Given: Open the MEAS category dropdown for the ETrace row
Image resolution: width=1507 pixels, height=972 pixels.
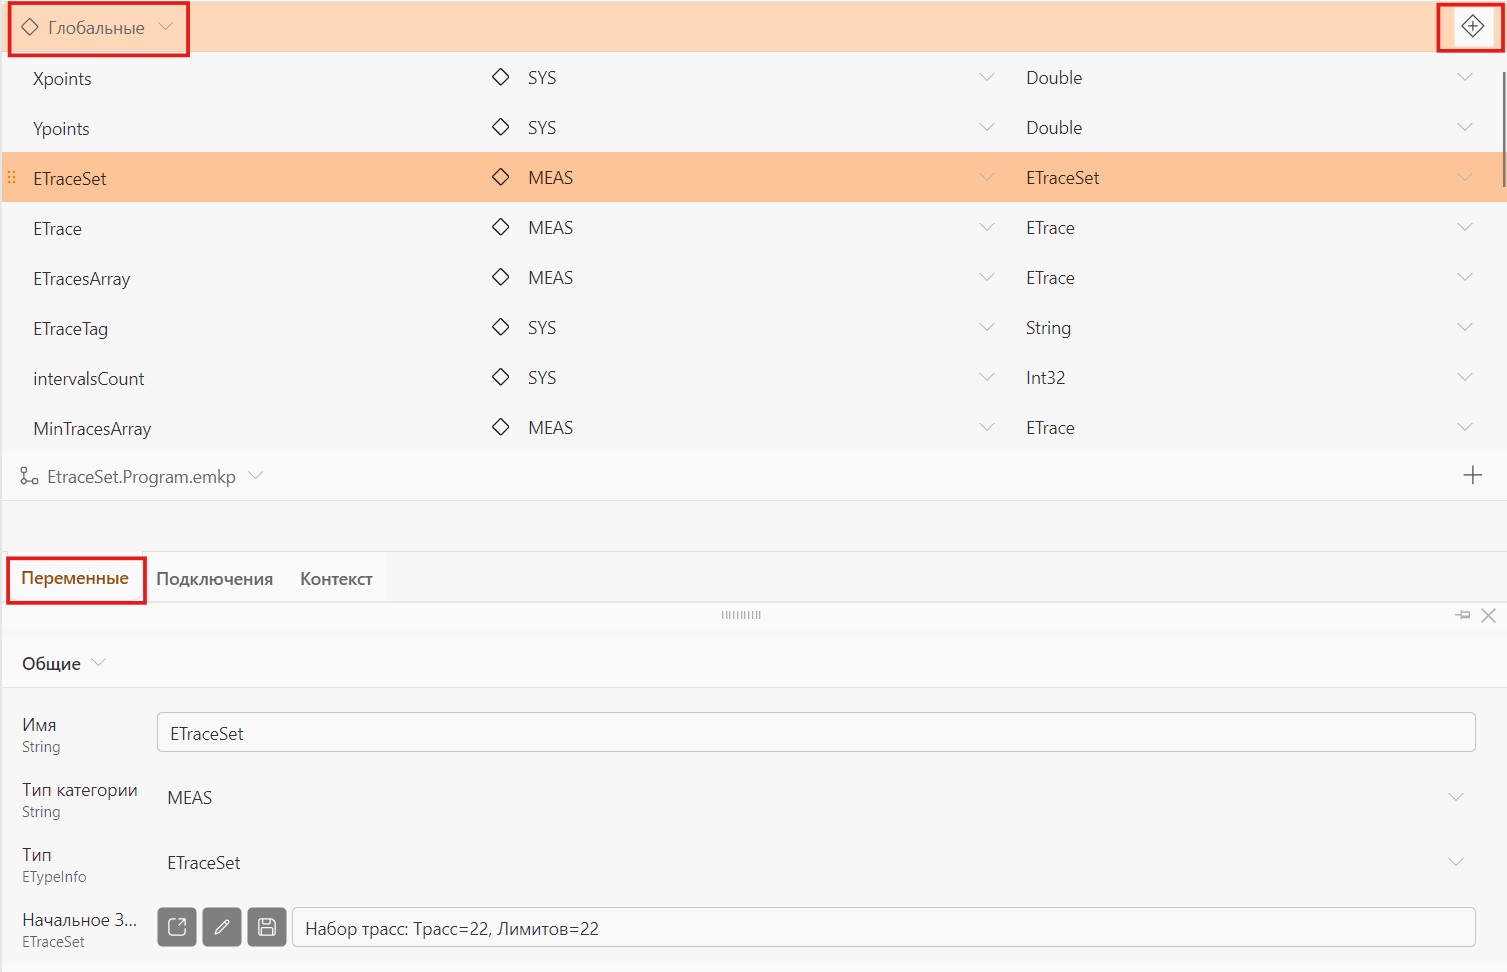Looking at the screenshot, I should click(x=987, y=227).
